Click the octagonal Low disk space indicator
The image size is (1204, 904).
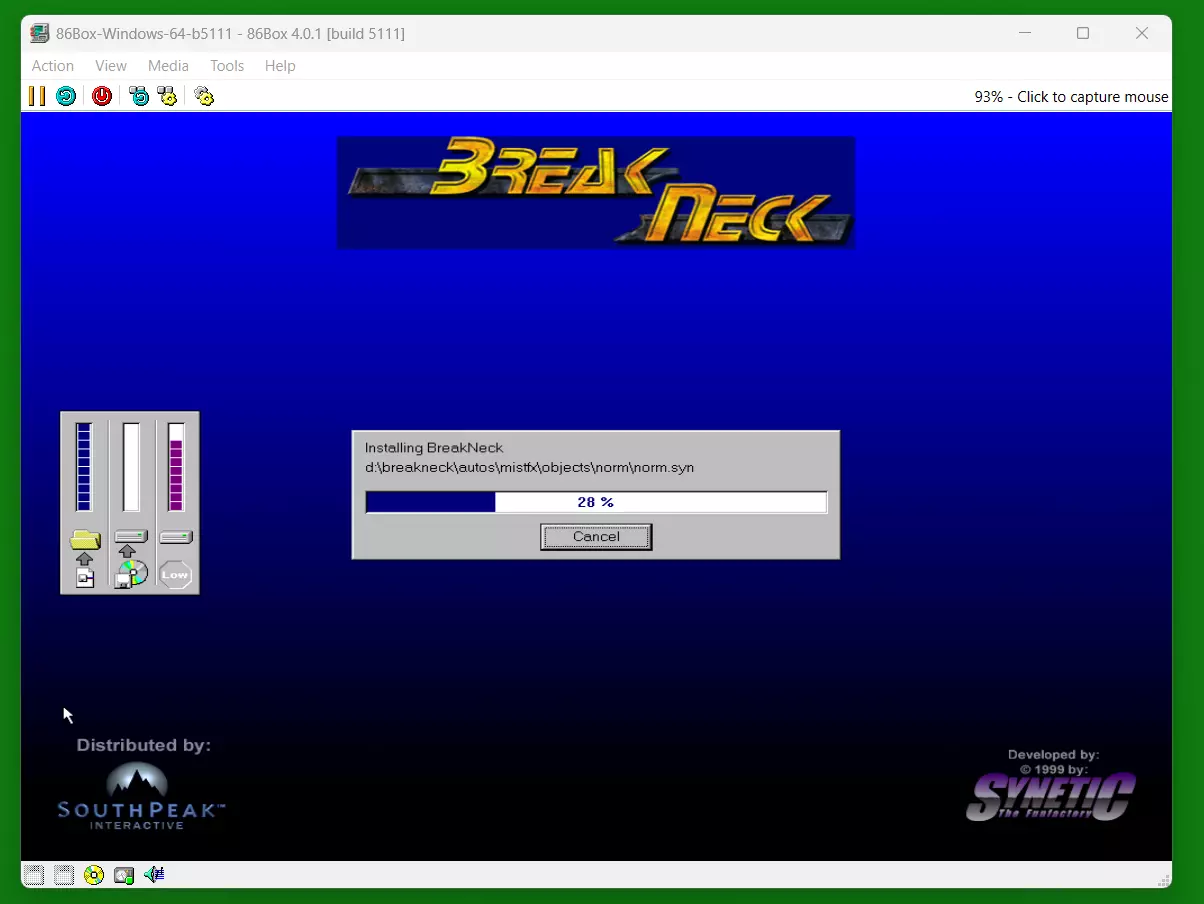[175, 575]
